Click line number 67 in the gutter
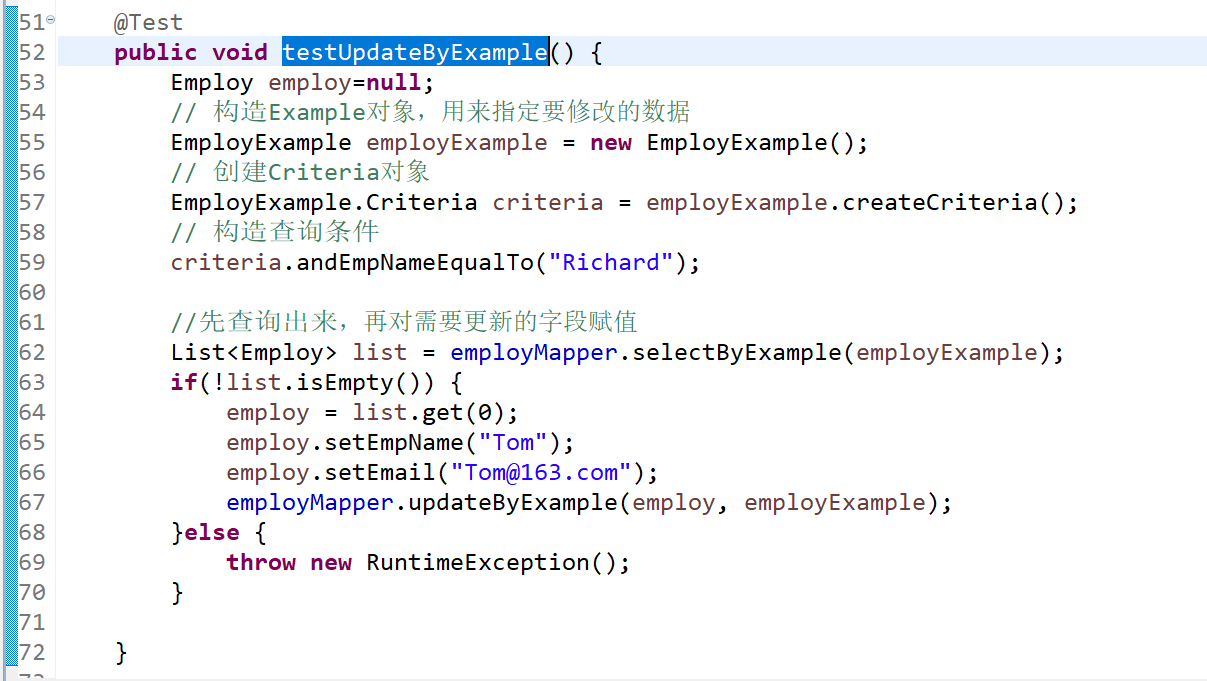The width and height of the screenshot is (1207, 681). [32, 502]
